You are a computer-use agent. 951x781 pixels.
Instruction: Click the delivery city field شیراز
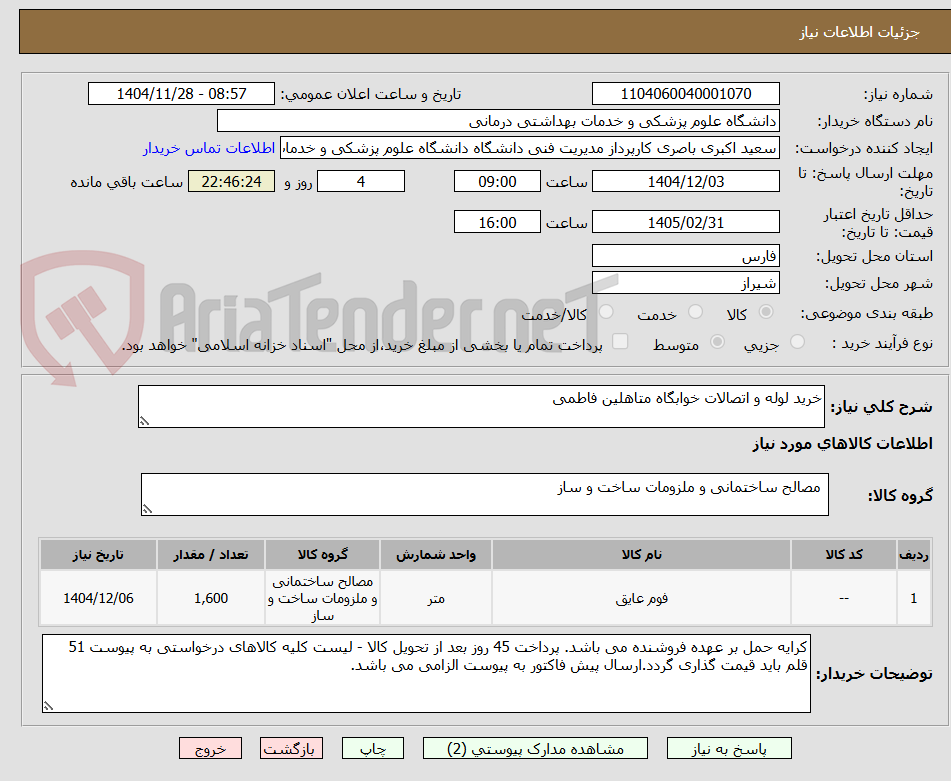[x=685, y=283]
